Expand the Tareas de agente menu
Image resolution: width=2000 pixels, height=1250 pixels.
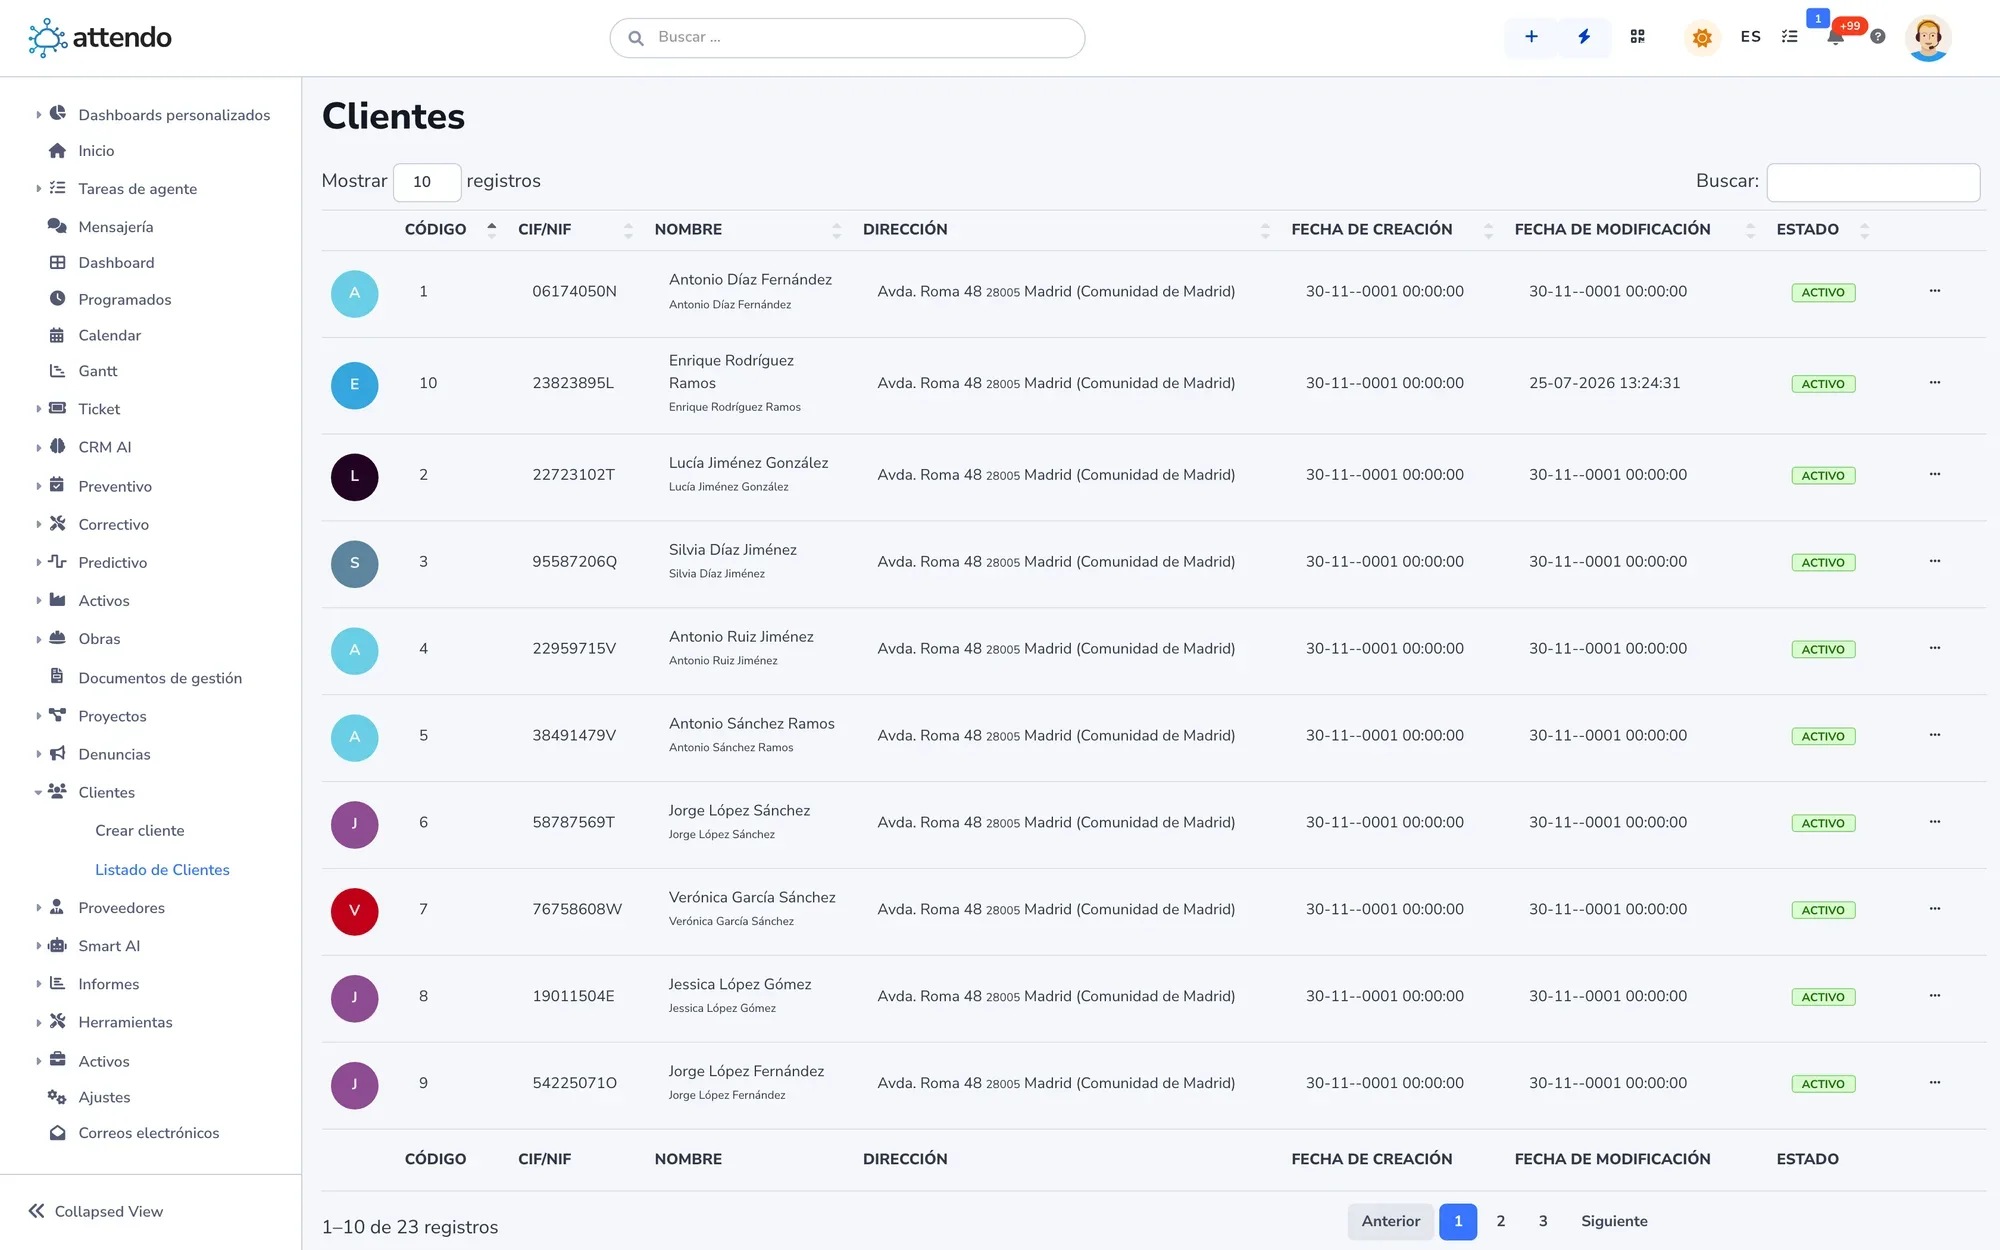click(x=38, y=189)
